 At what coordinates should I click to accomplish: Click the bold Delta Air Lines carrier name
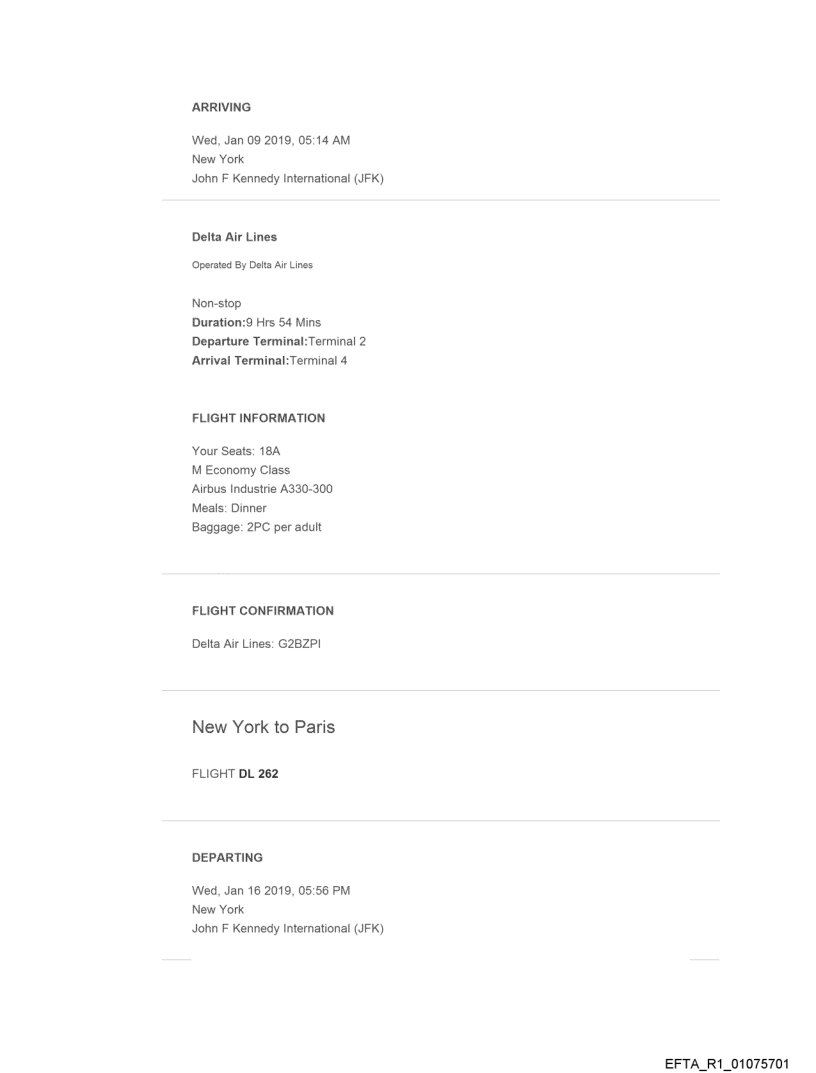(234, 237)
